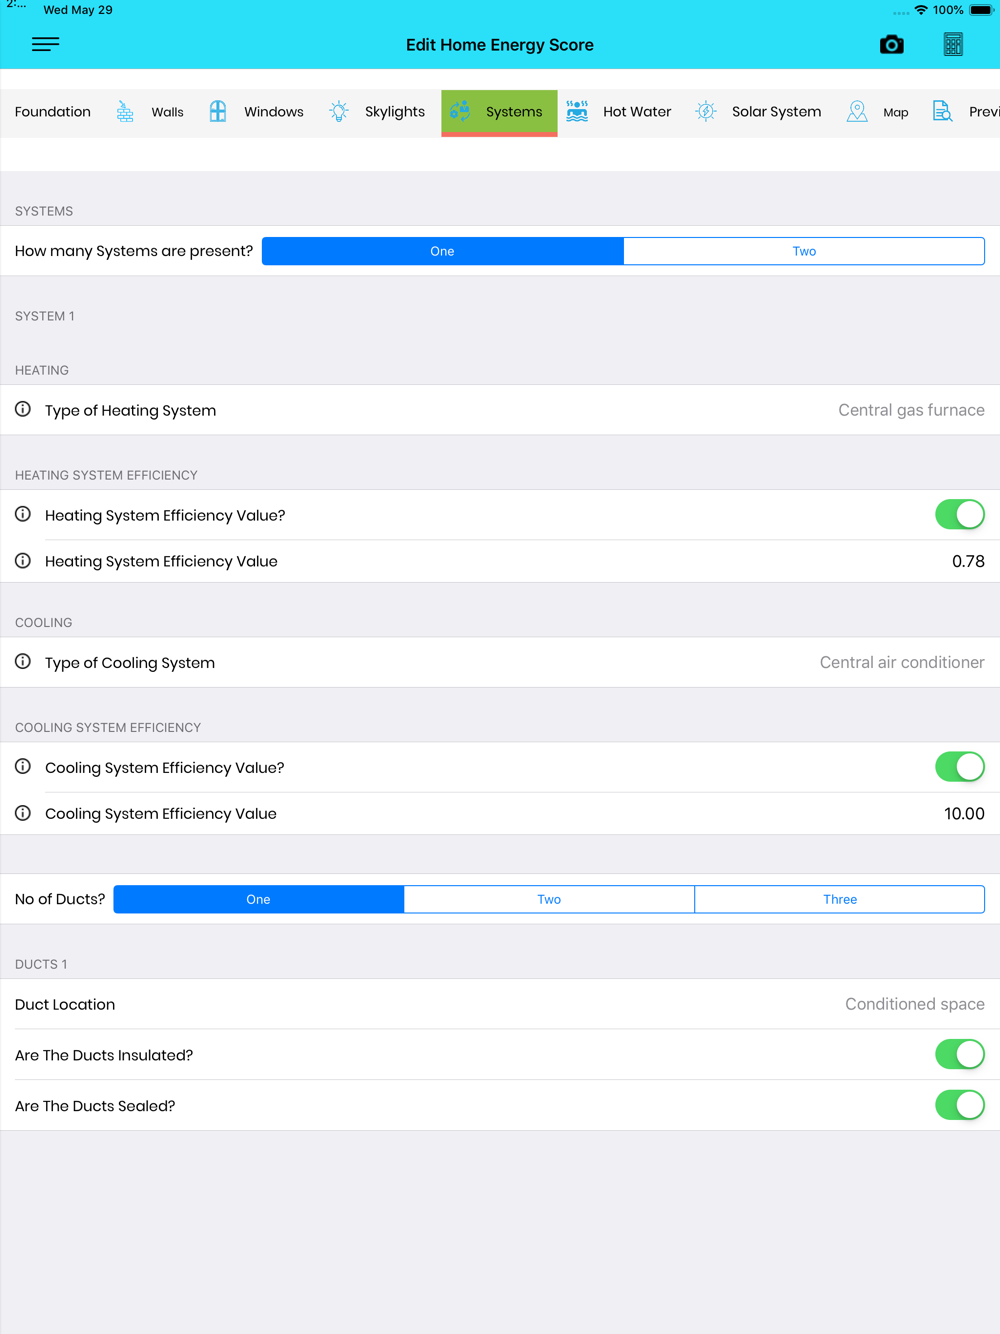Change Central air conditioner cooling type
Viewport: 1000px width, 1334px height.
pos(901,662)
